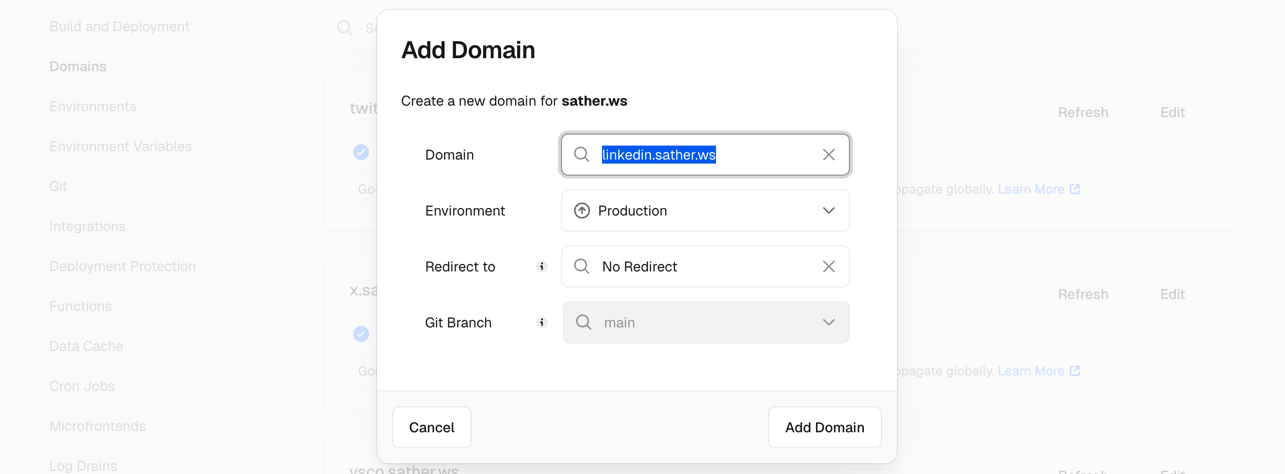
Task: Select Domains in the settings sidebar
Action: pyautogui.click(x=78, y=67)
